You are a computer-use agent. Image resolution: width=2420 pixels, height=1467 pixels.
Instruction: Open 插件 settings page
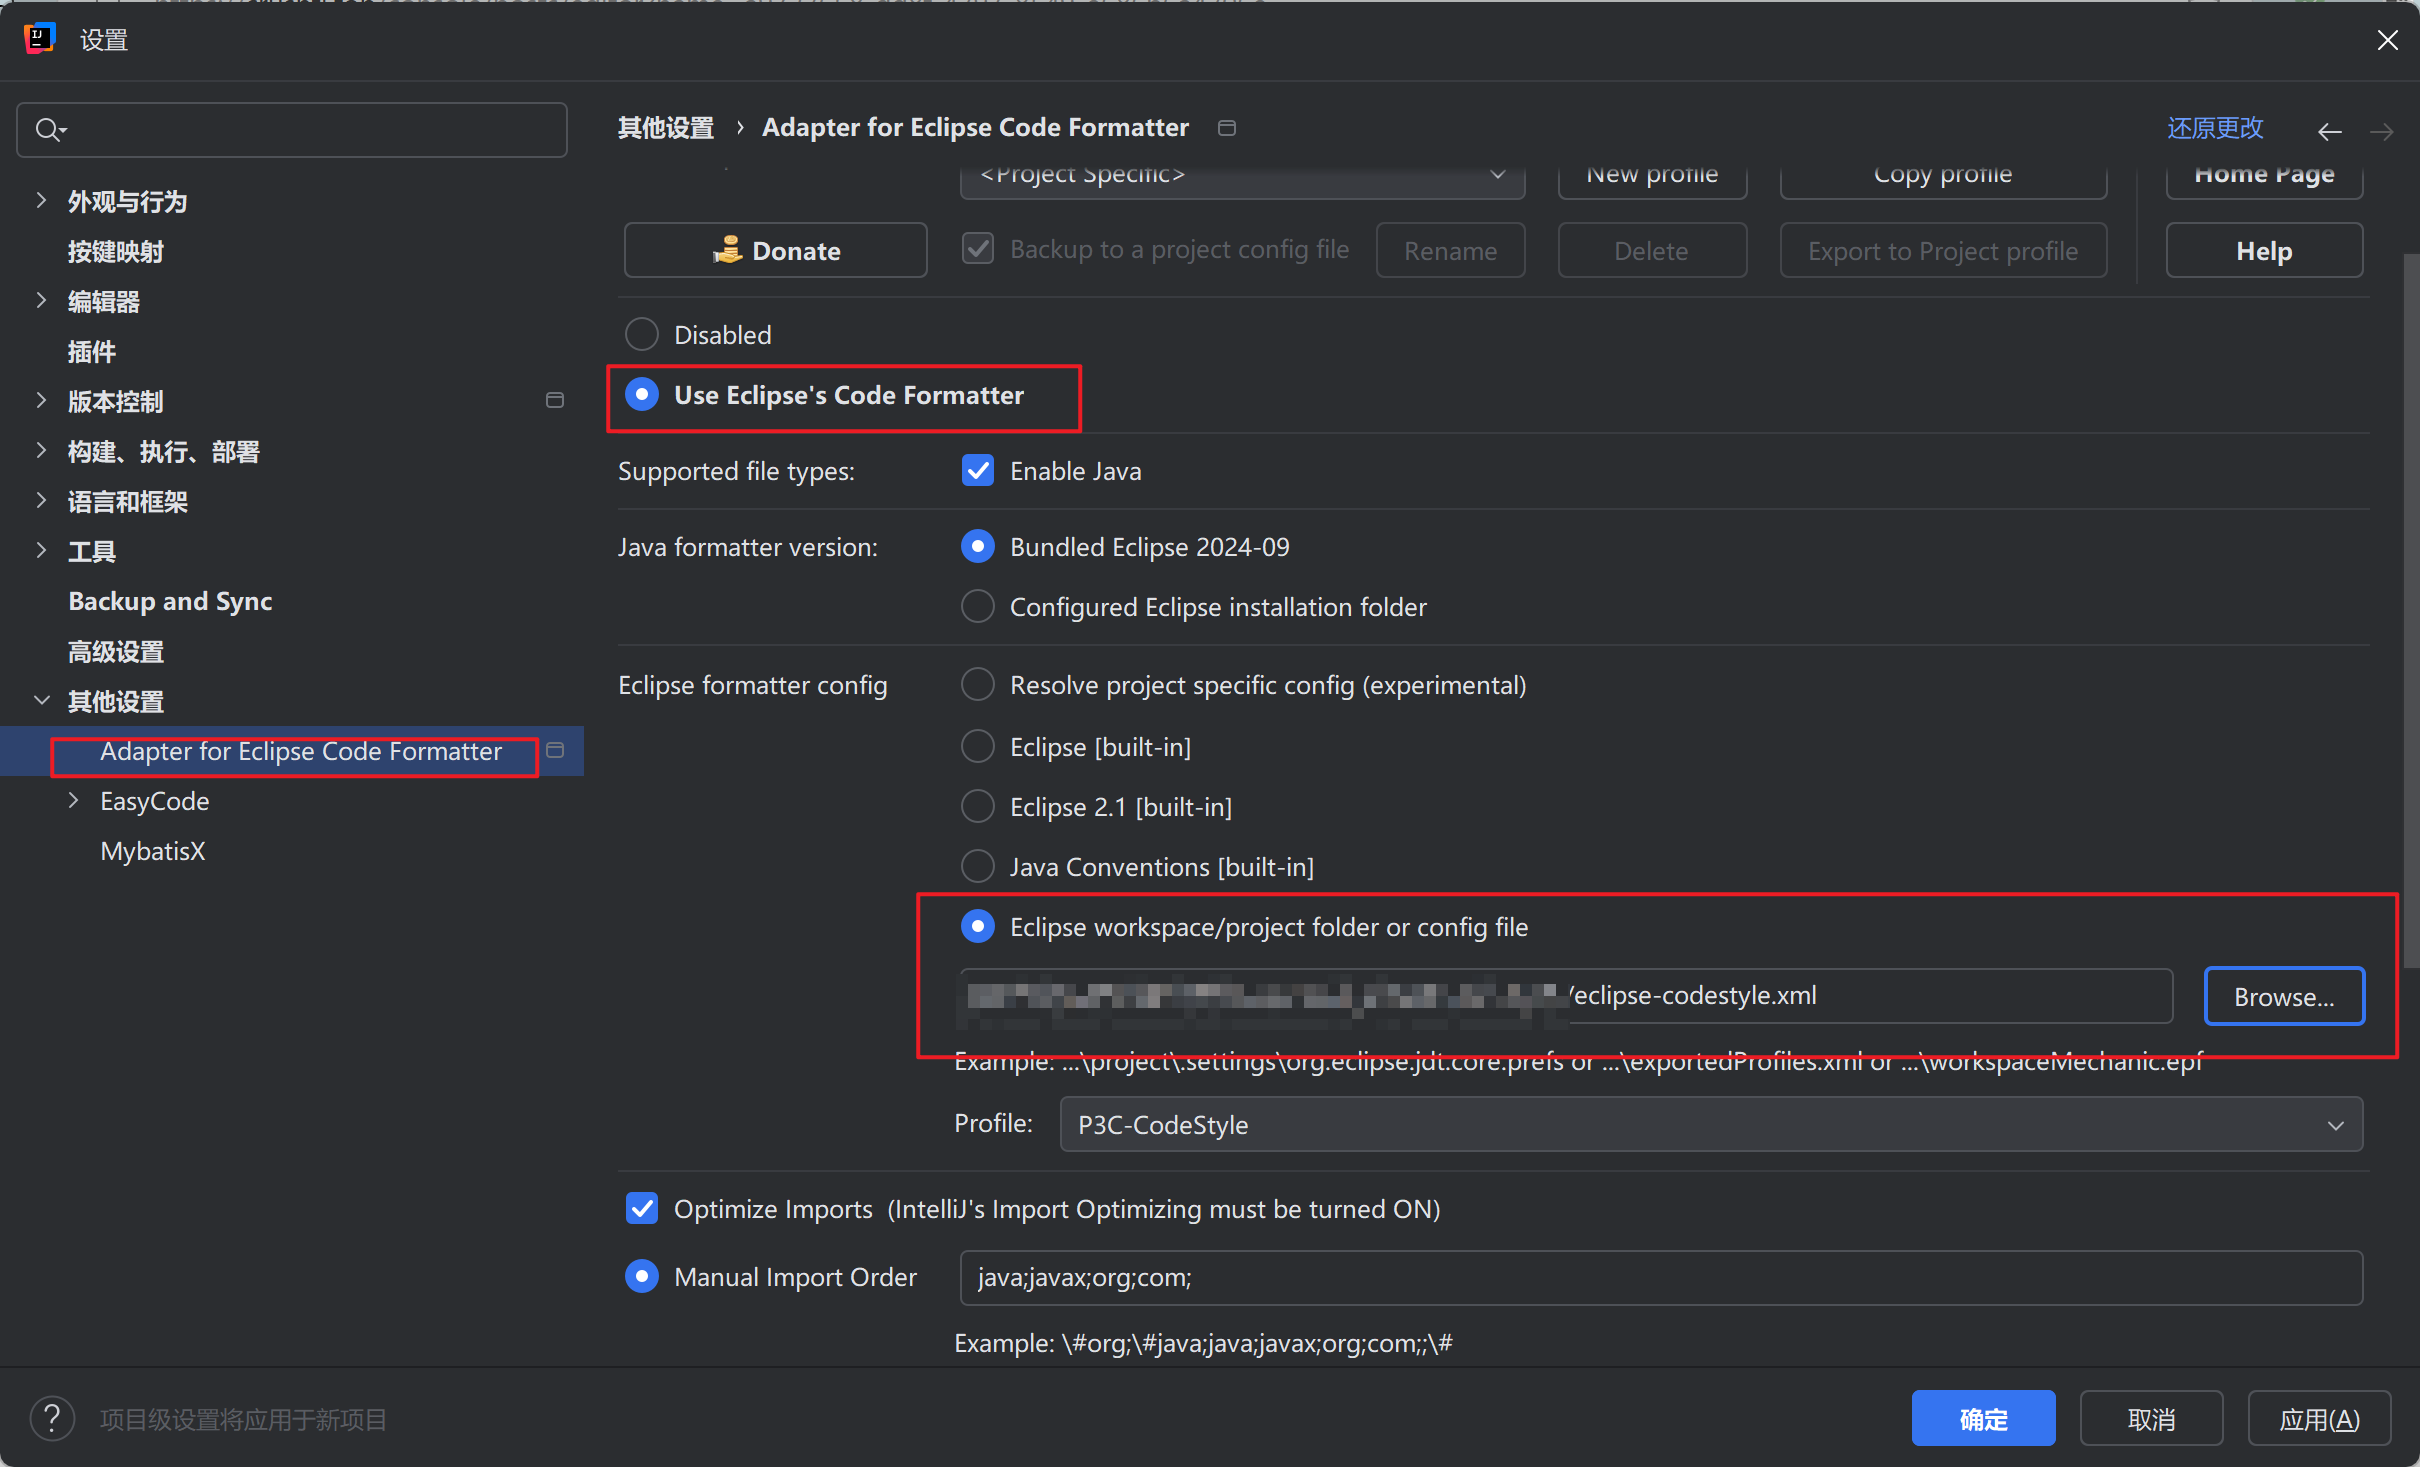[92, 351]
